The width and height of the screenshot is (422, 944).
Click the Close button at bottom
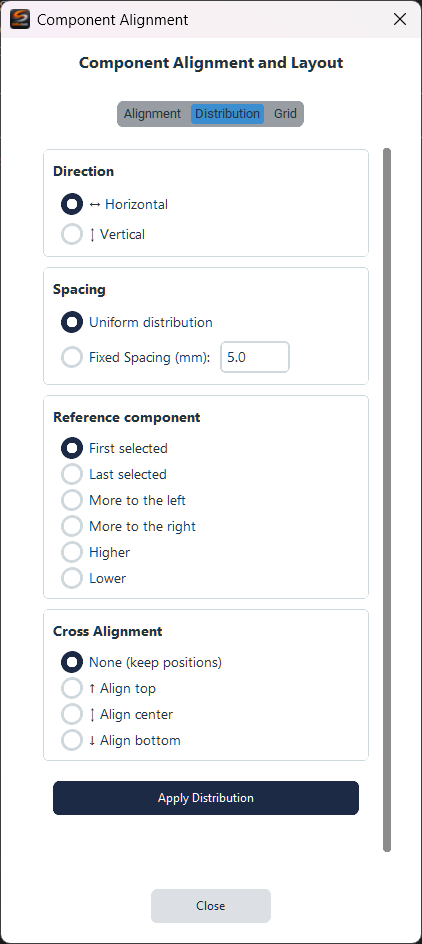click(x=211, y=905)
